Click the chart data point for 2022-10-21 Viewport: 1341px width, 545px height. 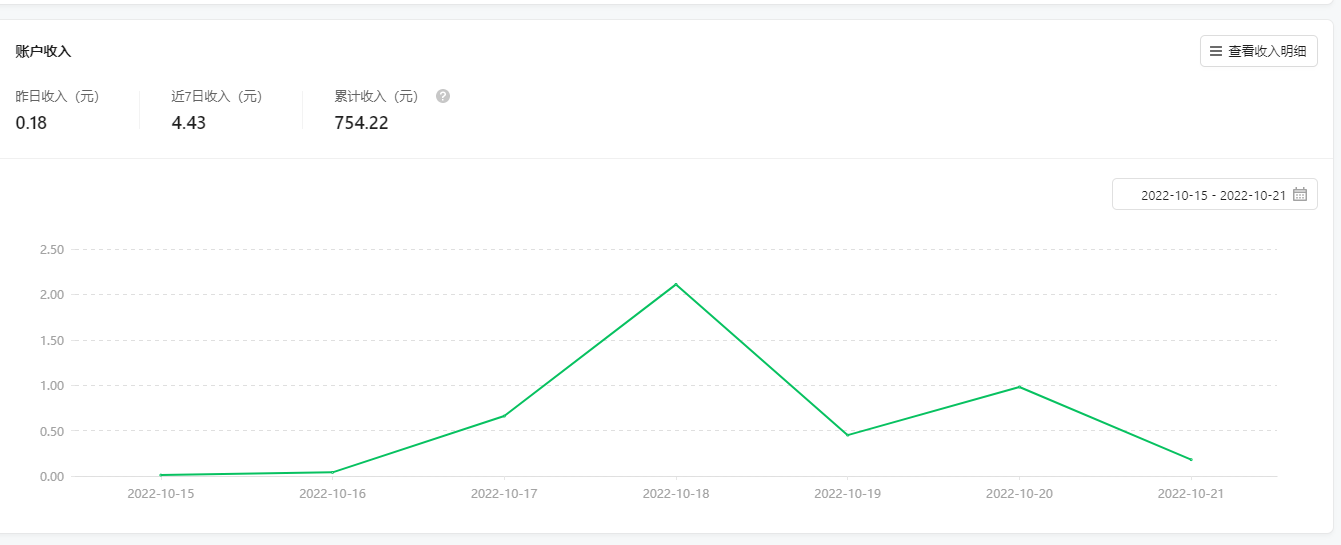click(1191, 460)
